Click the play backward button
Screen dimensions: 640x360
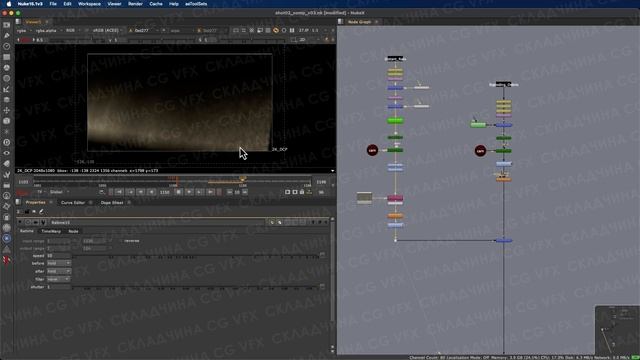click(151, 192)
